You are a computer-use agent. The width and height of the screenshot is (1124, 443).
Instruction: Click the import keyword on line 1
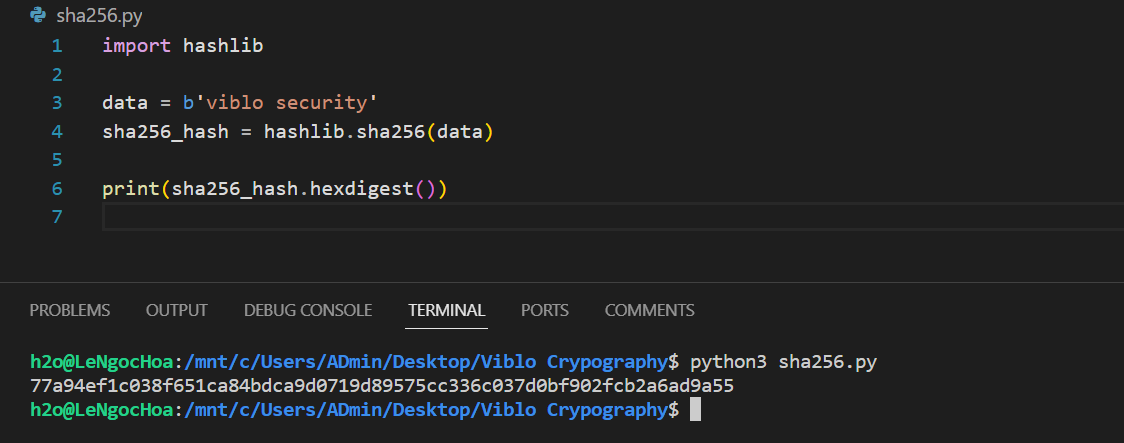(136, 46)
